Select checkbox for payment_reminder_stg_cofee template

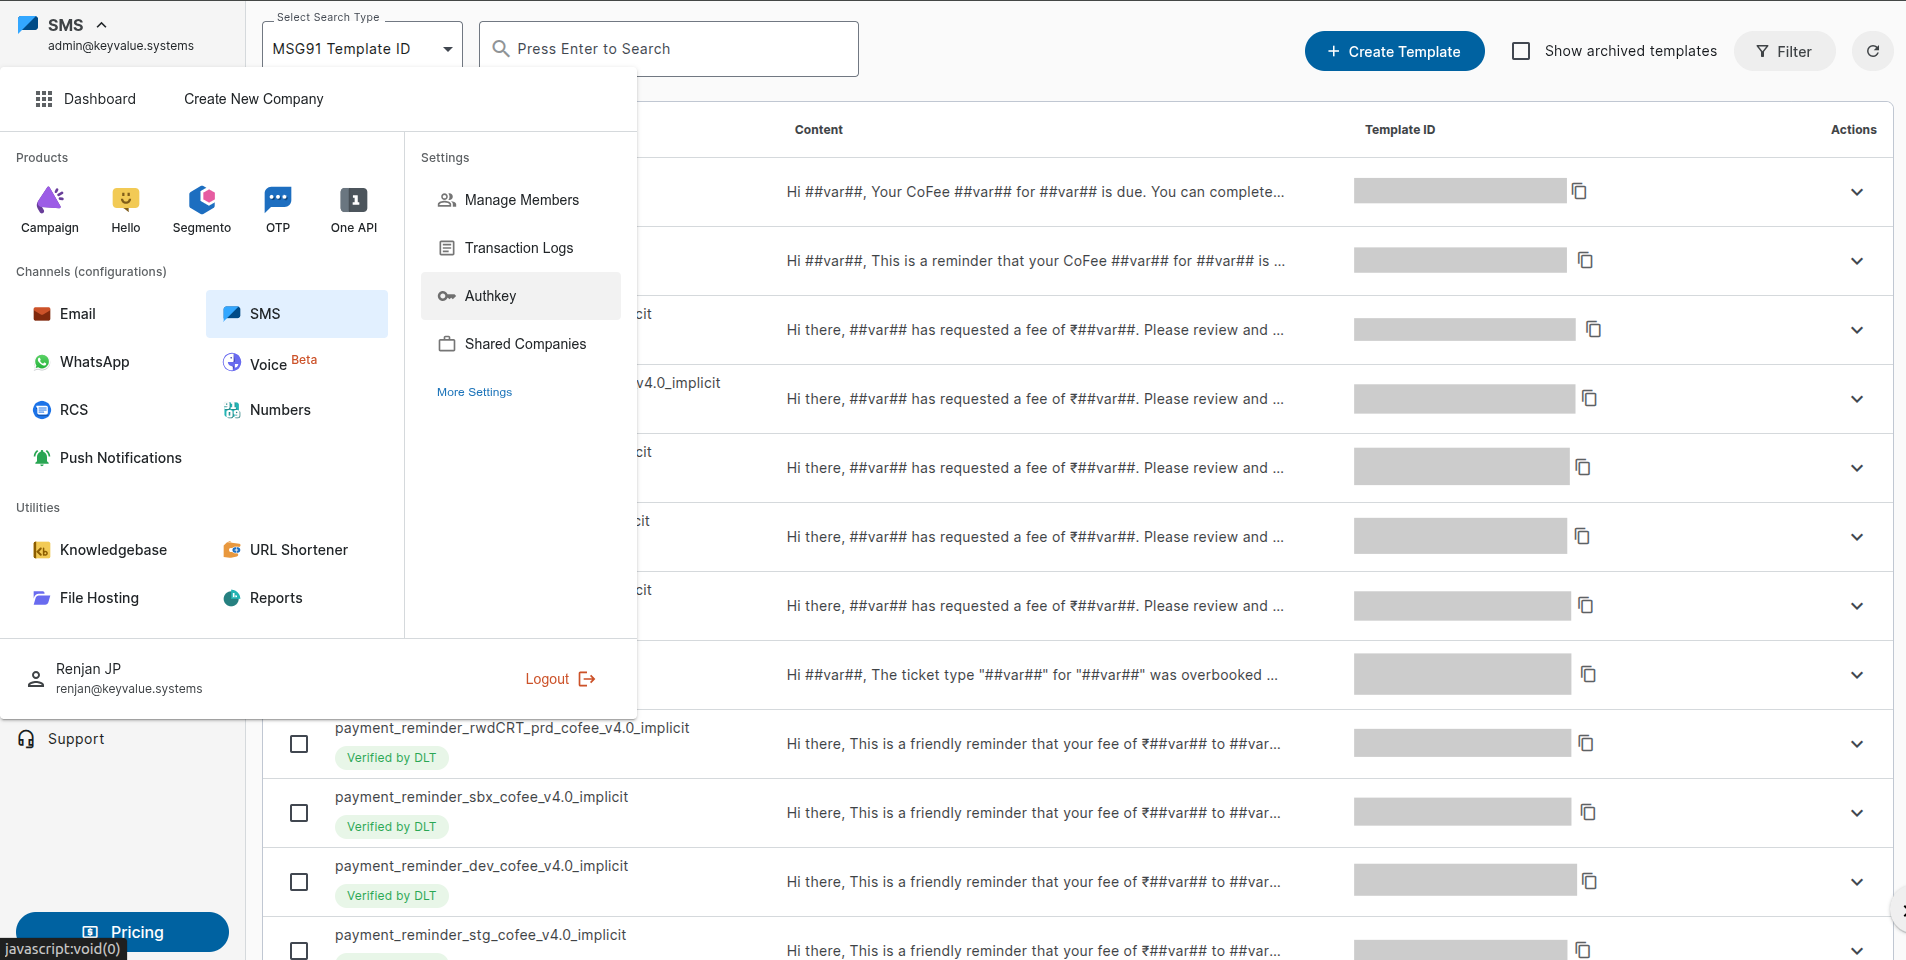pyautogui.click(x=299, y=950)
